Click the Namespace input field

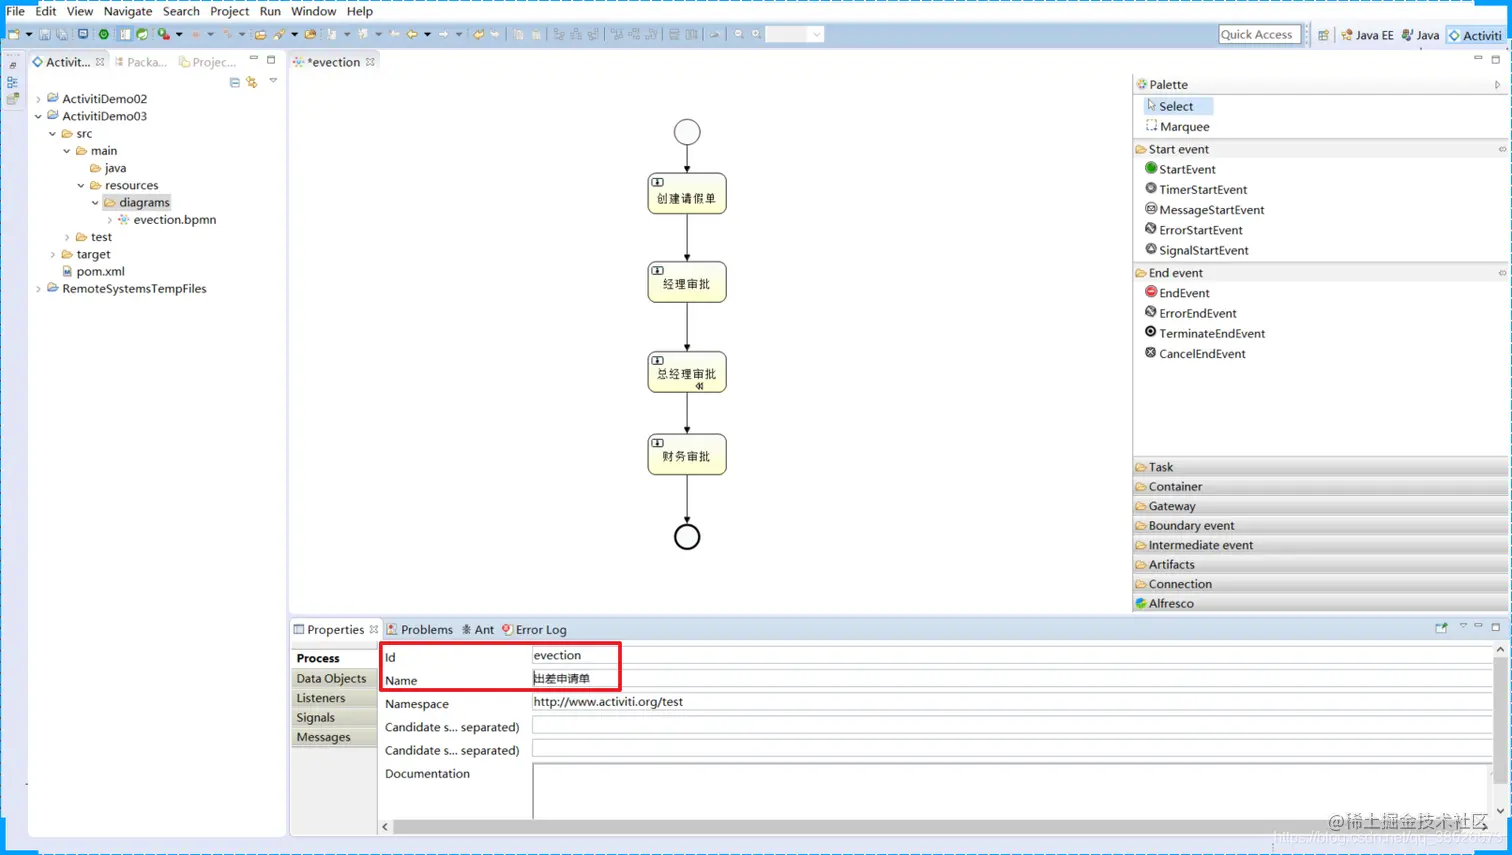[1012, 702]
